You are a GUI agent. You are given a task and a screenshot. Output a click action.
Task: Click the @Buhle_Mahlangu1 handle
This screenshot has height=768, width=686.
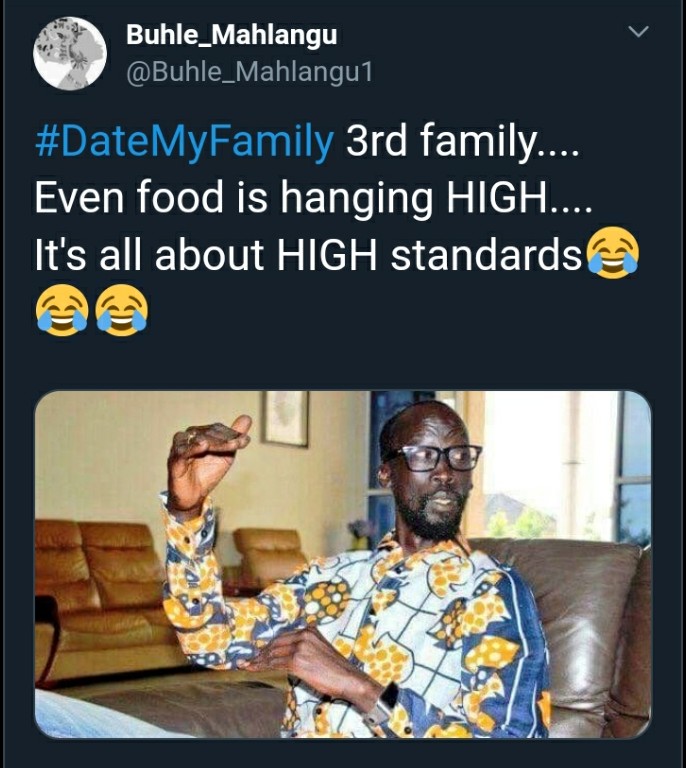point(249,72)
